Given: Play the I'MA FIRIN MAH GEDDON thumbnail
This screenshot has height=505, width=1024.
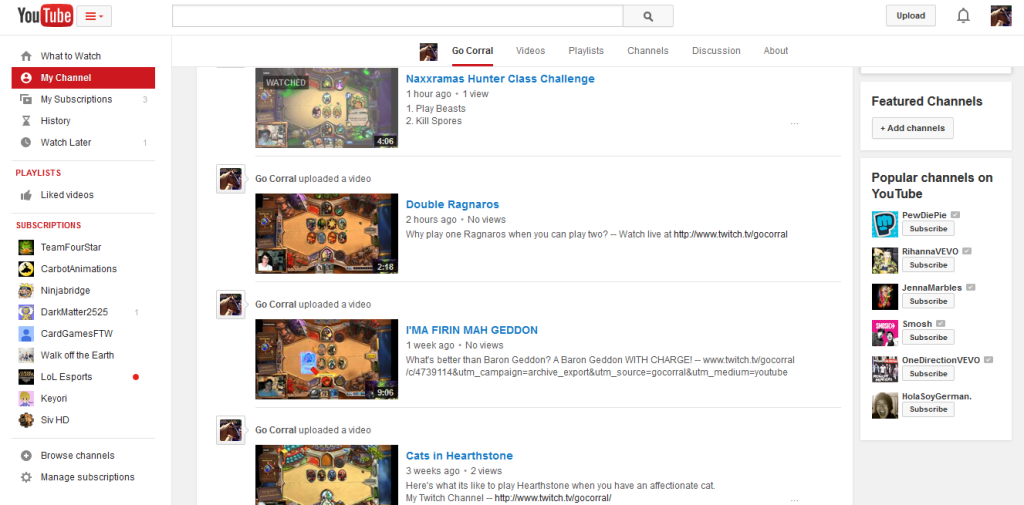Looking at the screenshot, I should [327, 359].
